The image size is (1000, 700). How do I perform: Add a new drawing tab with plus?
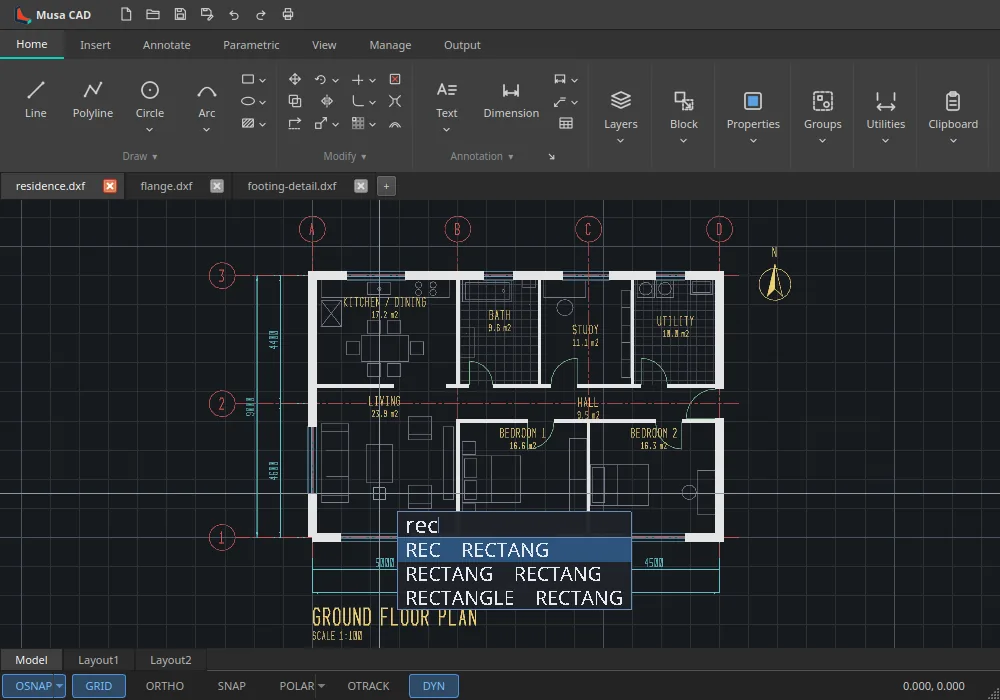click(386, 186)
